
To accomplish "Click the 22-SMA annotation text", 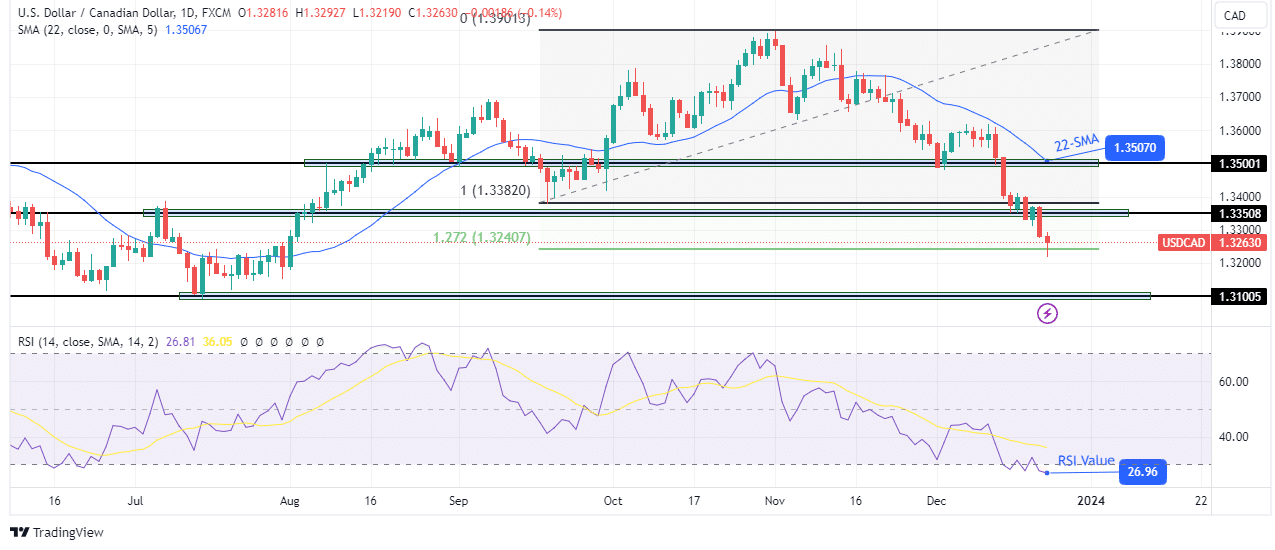I will 1075,143.
